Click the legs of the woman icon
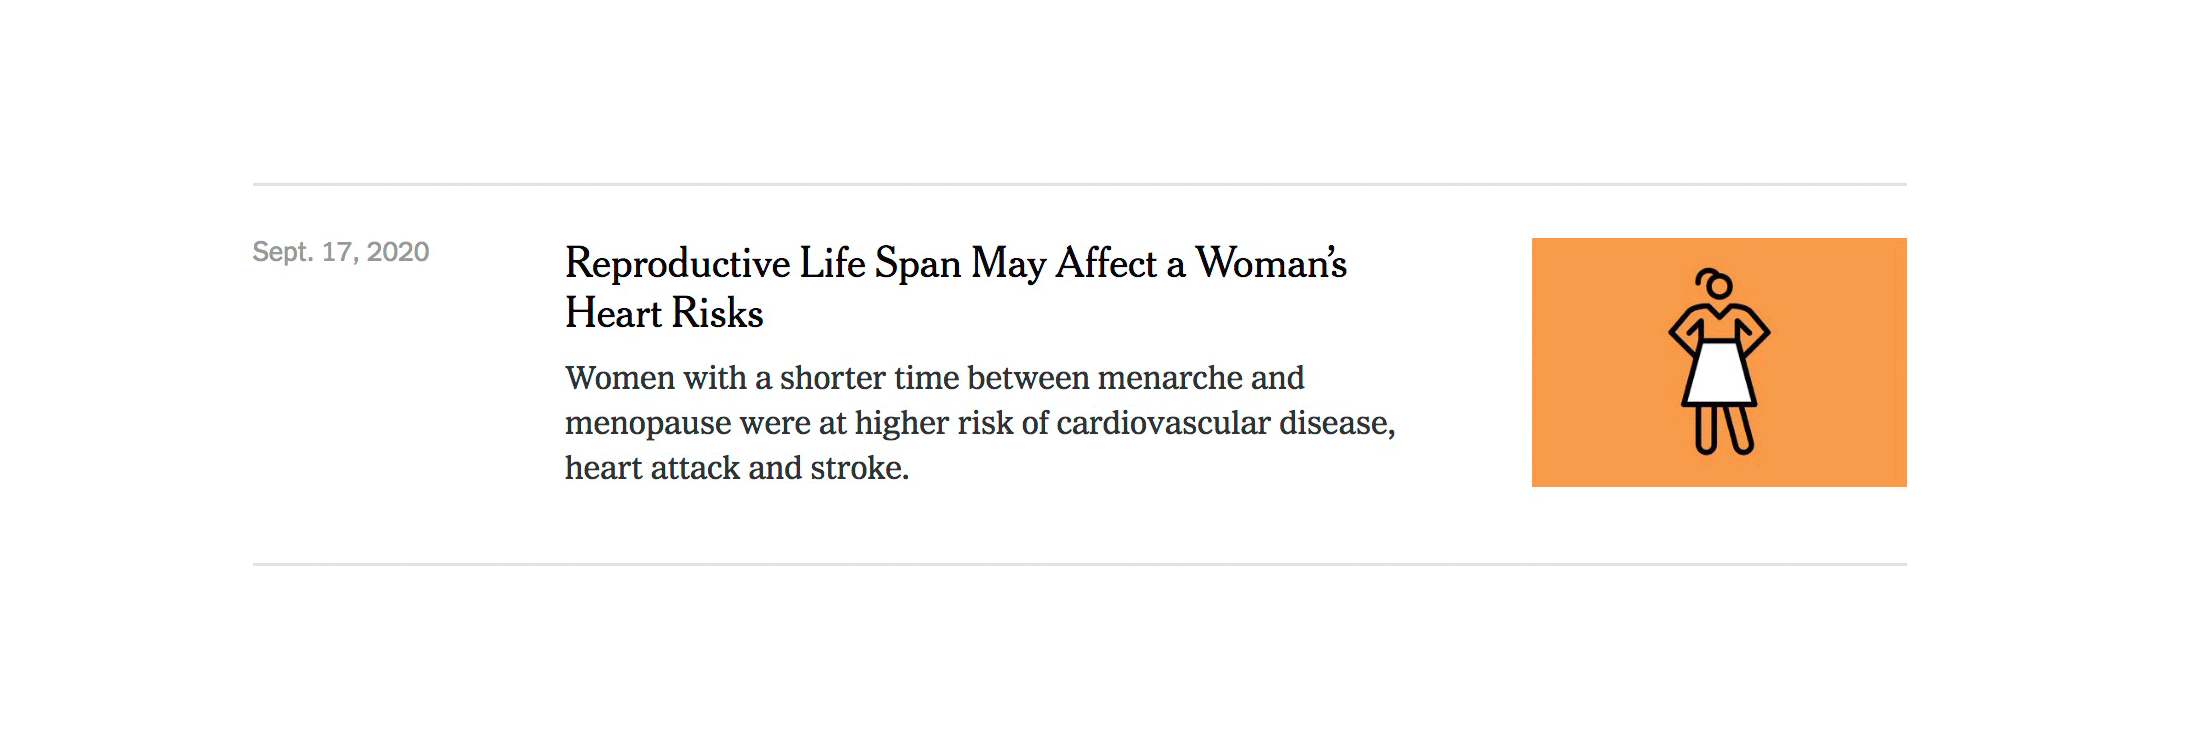This screenshot has height=754, width=2200. tap(1722, 430)
